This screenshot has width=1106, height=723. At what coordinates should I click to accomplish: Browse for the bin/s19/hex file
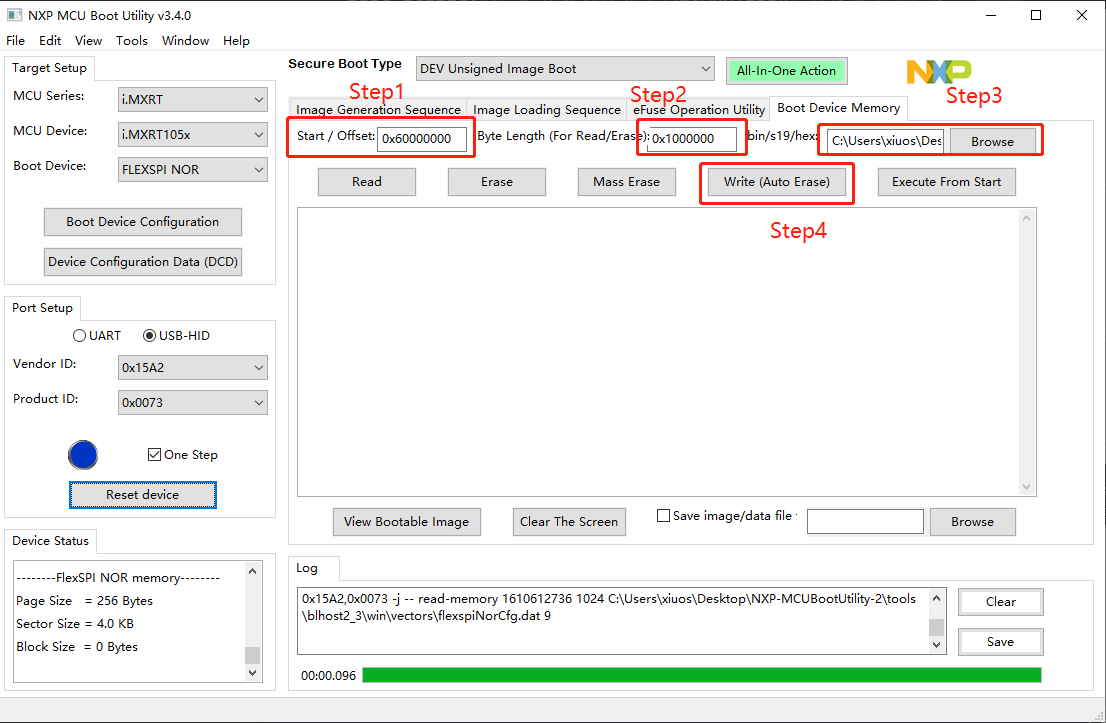(992, 141)
